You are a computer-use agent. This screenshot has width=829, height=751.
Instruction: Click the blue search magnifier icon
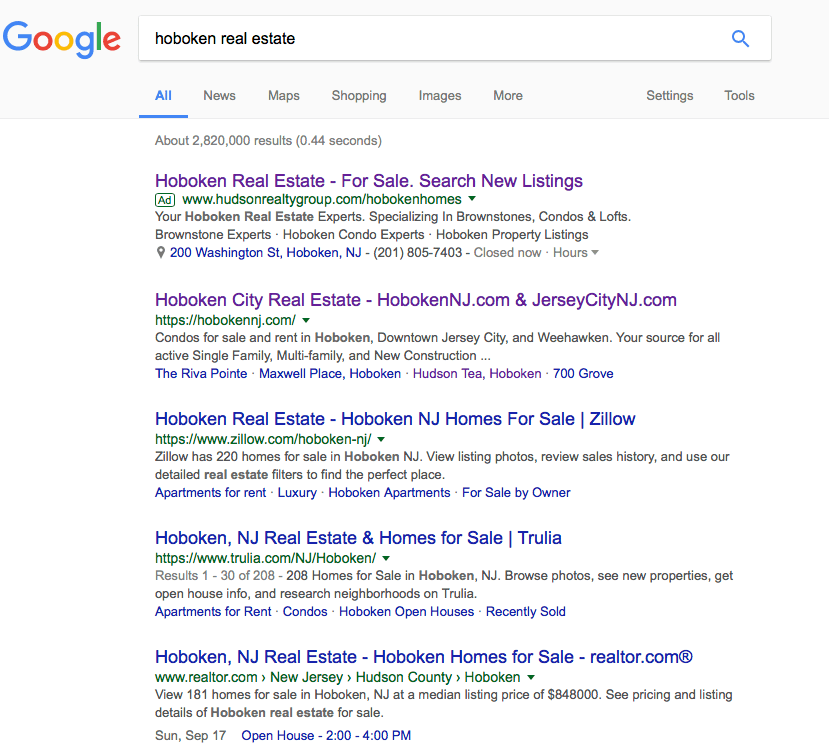pyautogui.click(x=740, y=39)
